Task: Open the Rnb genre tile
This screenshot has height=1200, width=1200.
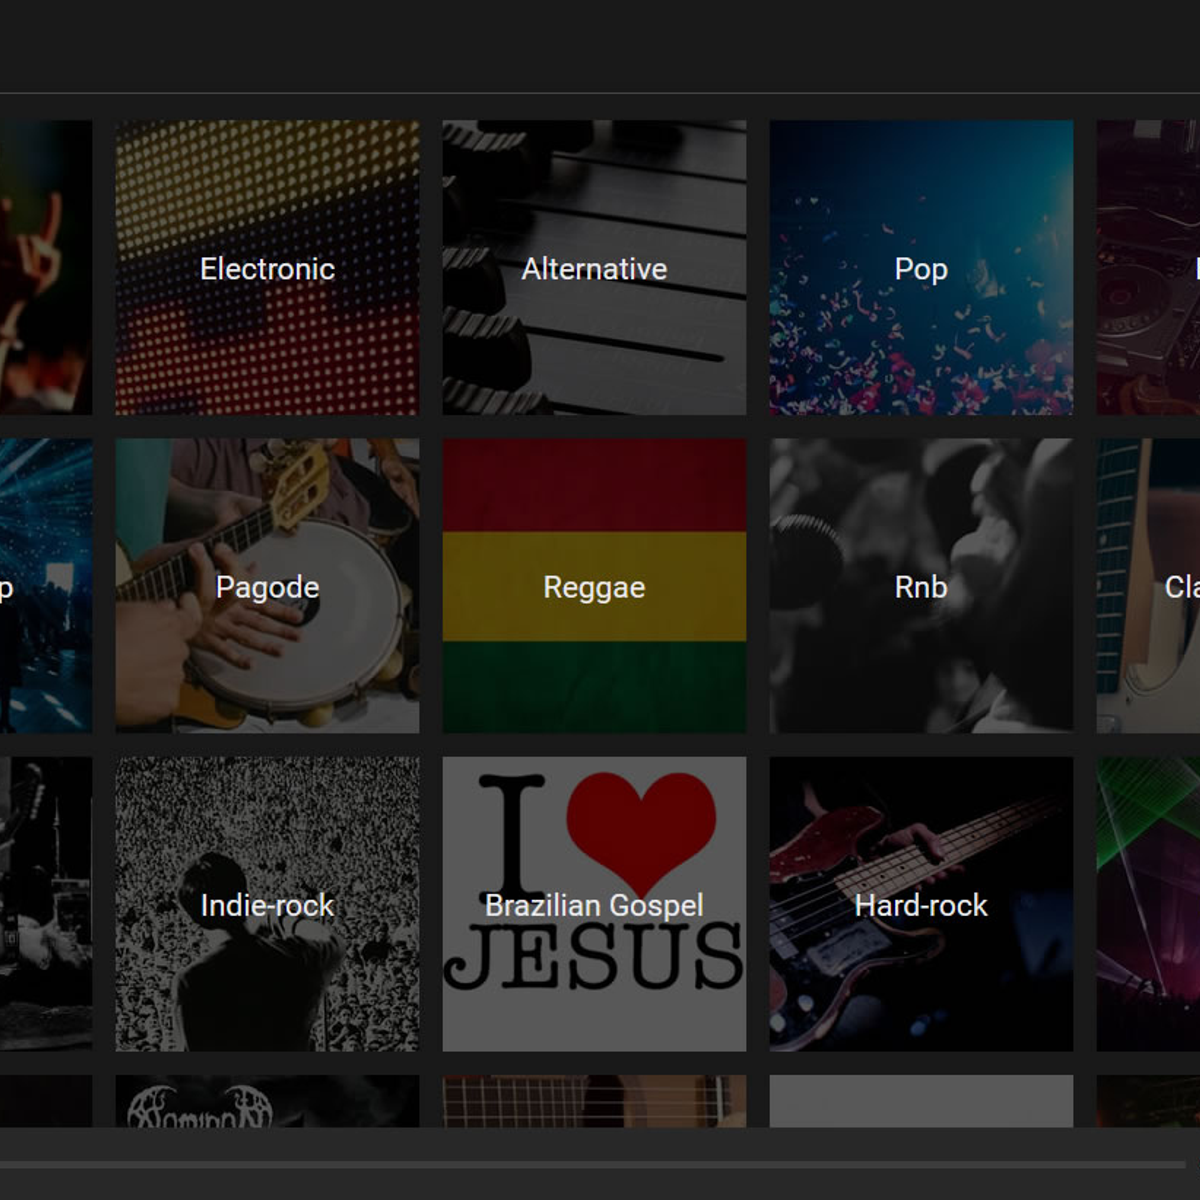Action: tap(921, 586)
